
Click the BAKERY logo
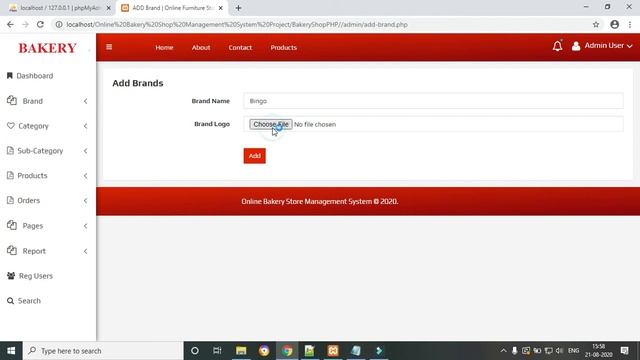47,48
